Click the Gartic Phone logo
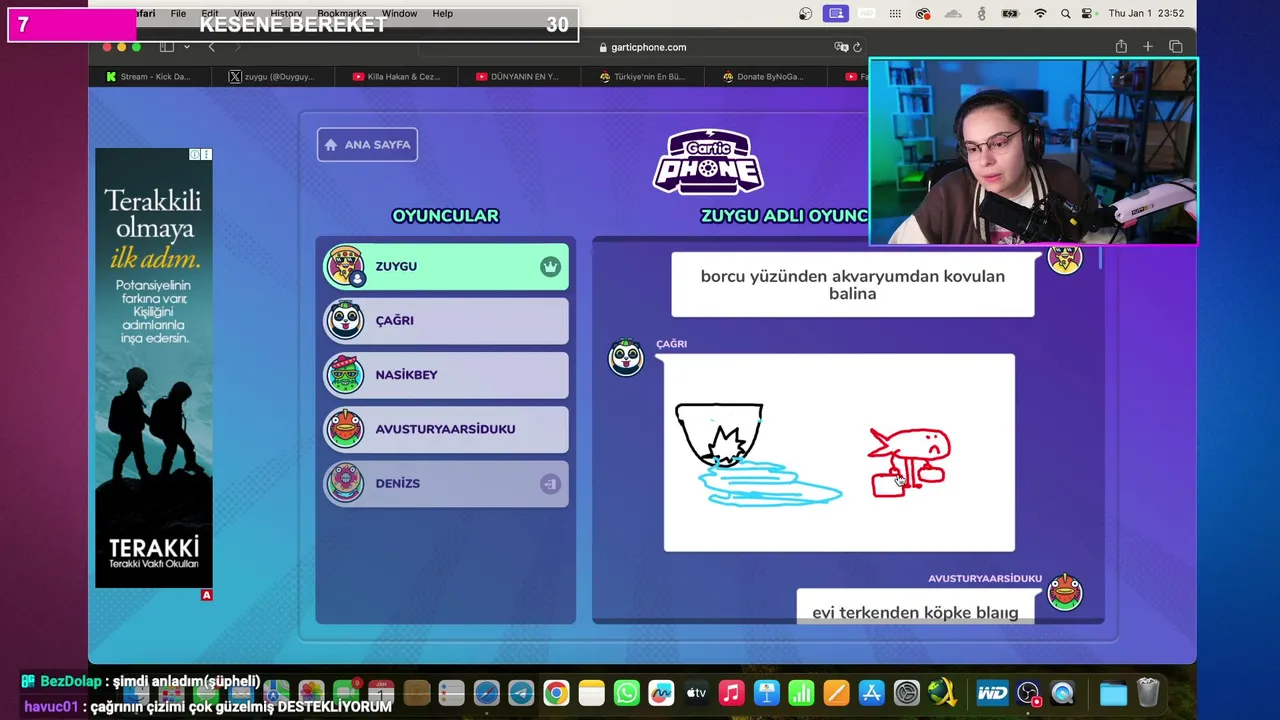 pyautogui.click(x=708, y=161)
